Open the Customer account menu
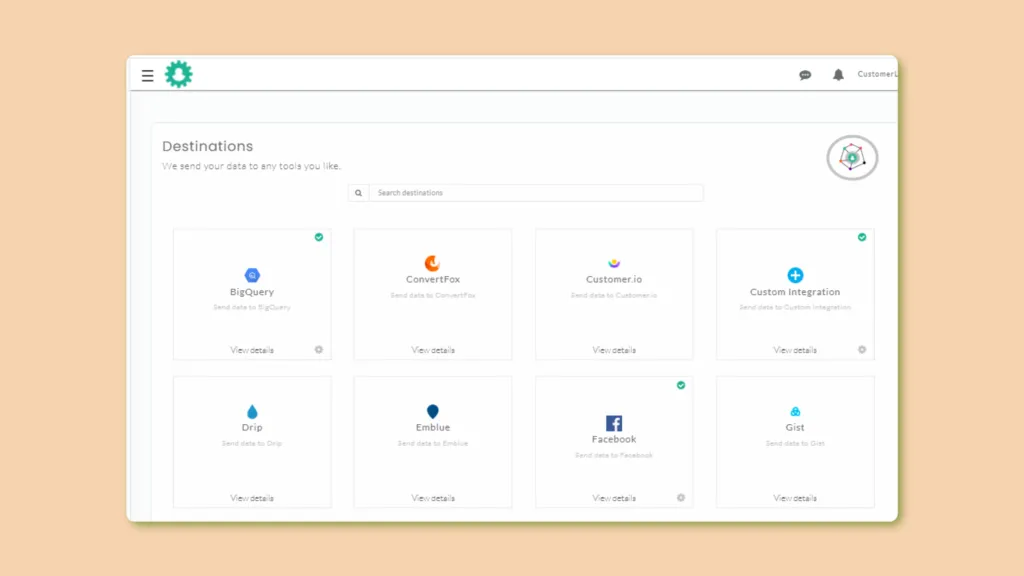 click(x=877, y=74)
